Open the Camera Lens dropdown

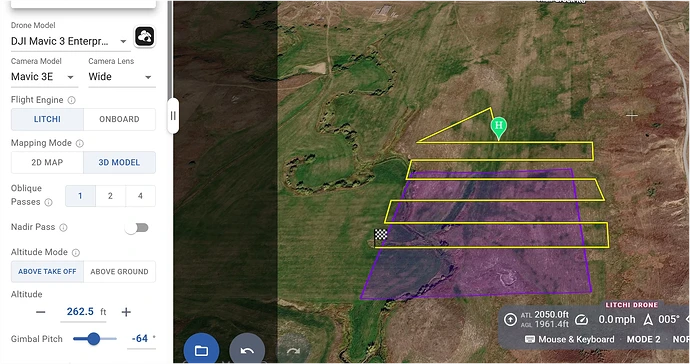click(x=121, y=77)
